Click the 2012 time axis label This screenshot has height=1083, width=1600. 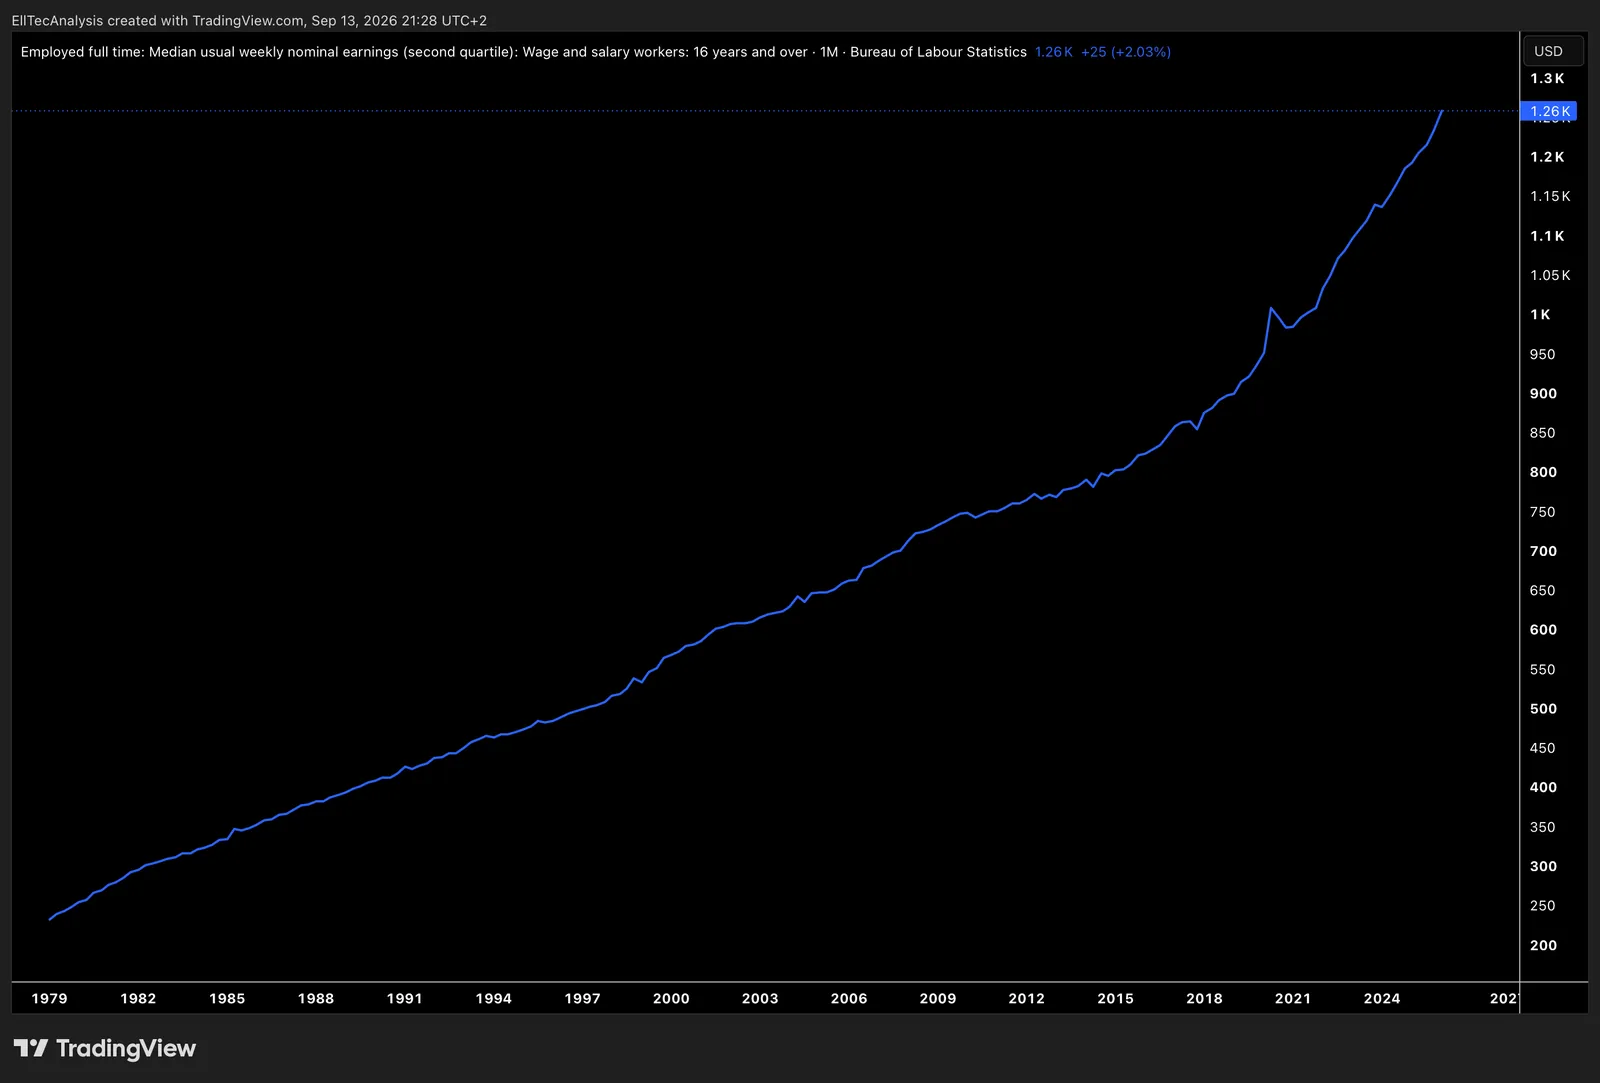1026,998
